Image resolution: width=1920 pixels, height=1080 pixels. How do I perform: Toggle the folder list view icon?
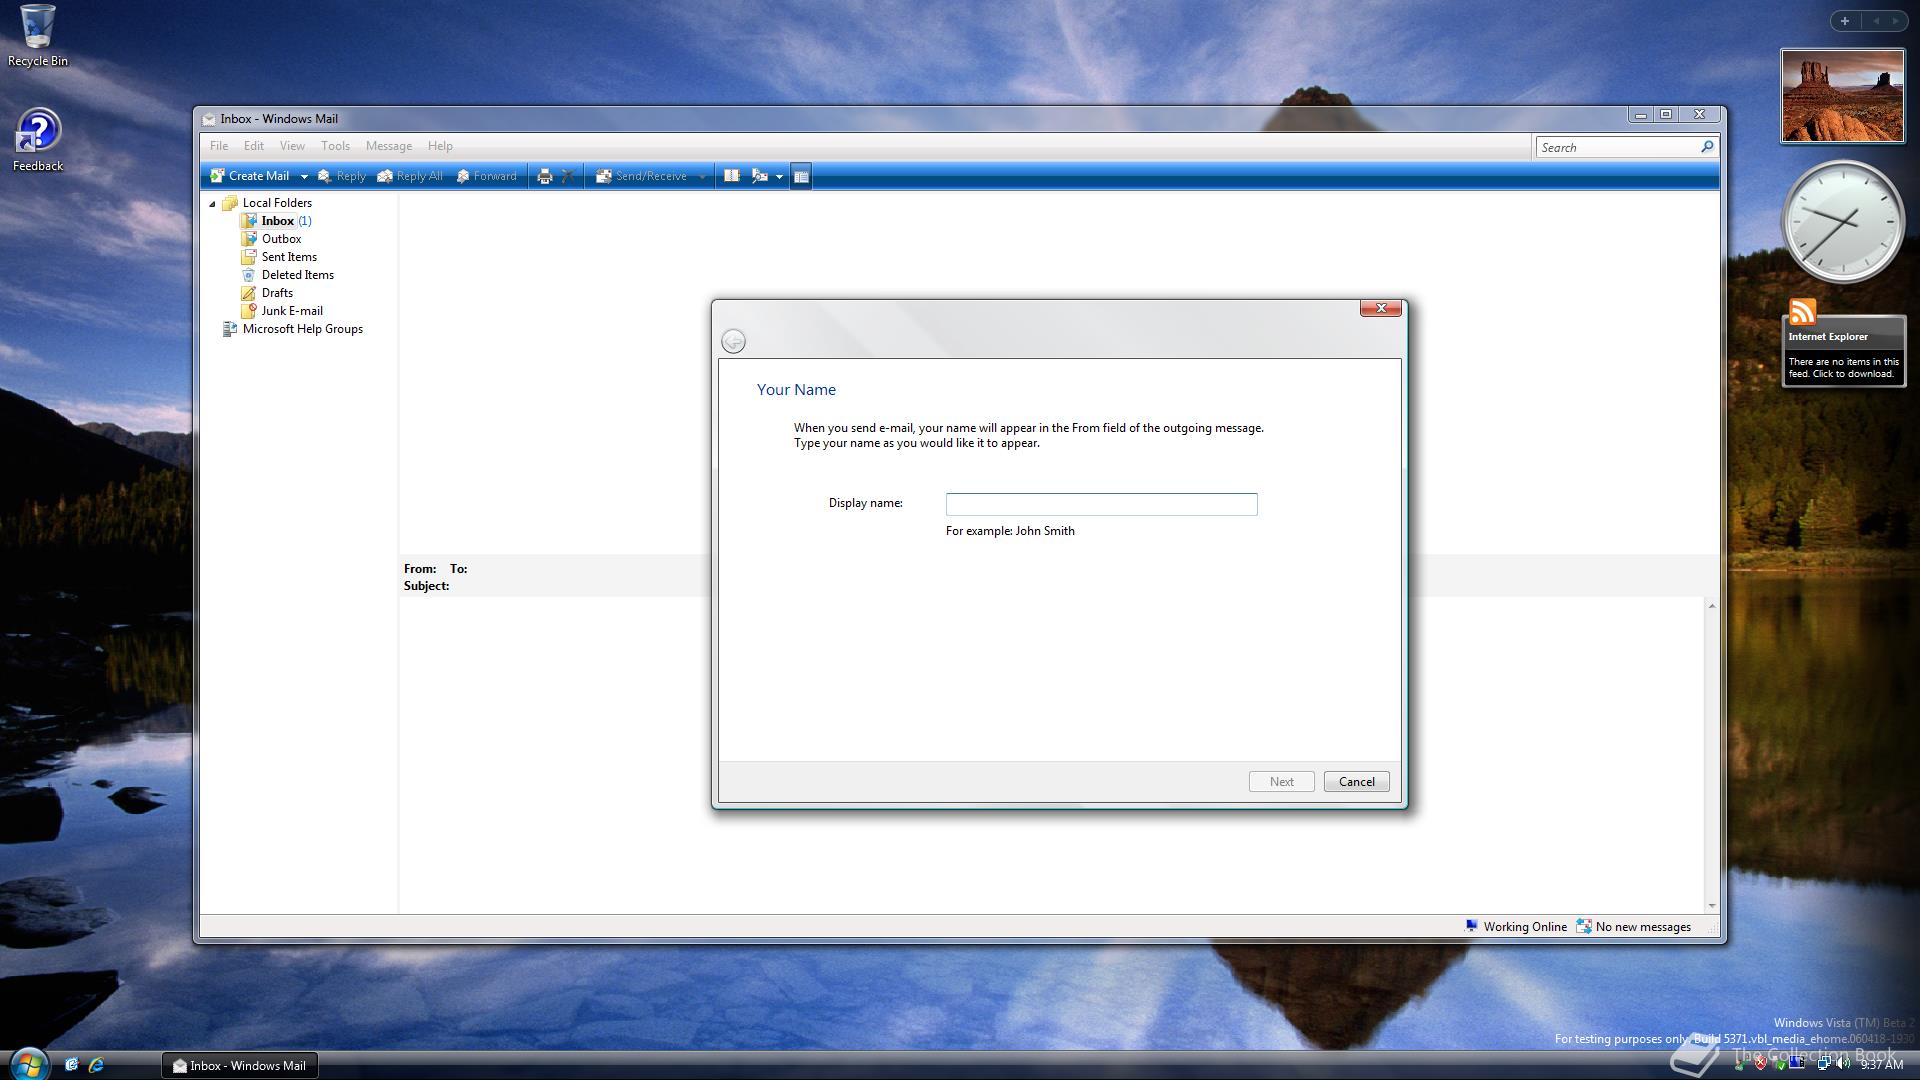801,176
